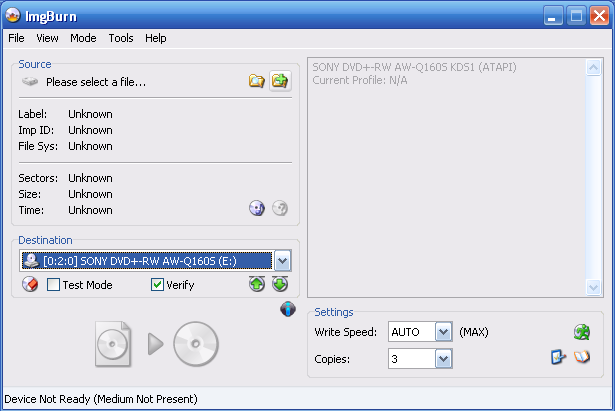Open the Write Speed dropdown
This screenshot has height=411, width=615.
(x=443, y=332)
